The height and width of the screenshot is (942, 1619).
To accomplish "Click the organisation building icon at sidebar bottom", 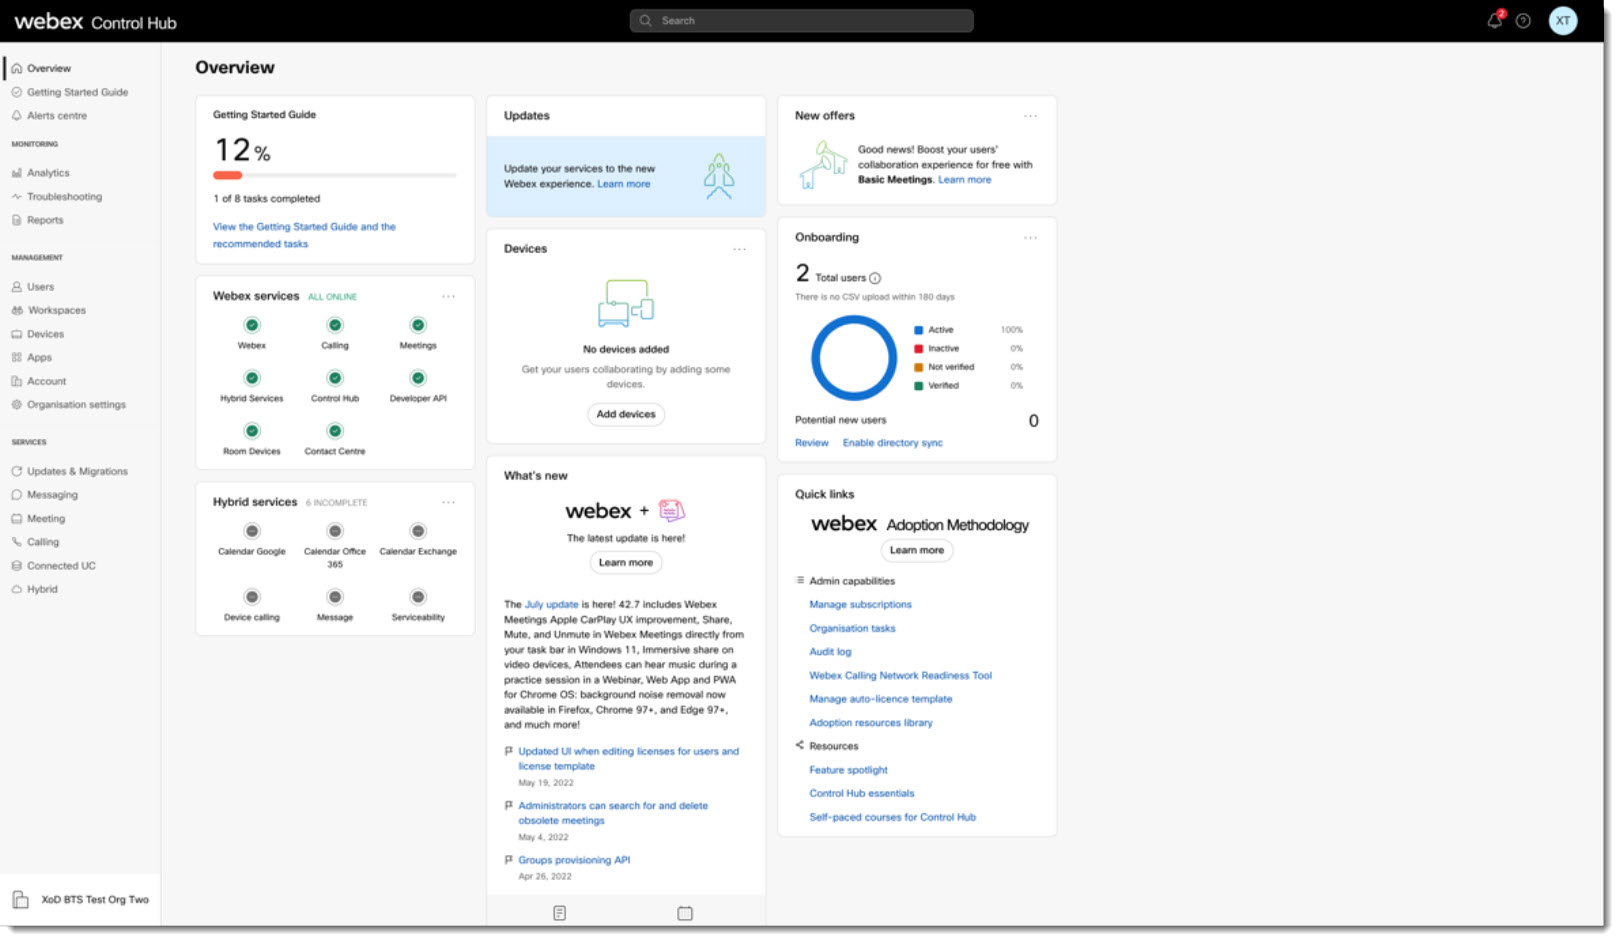I will click(x=20, y=899).
